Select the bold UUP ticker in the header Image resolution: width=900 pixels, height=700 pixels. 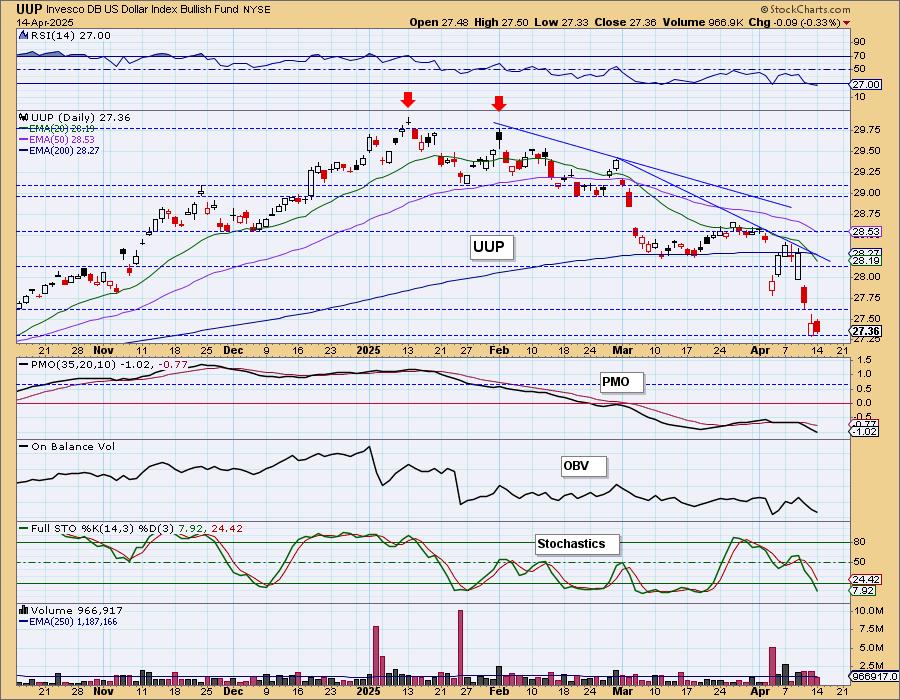tap(29, 10)
